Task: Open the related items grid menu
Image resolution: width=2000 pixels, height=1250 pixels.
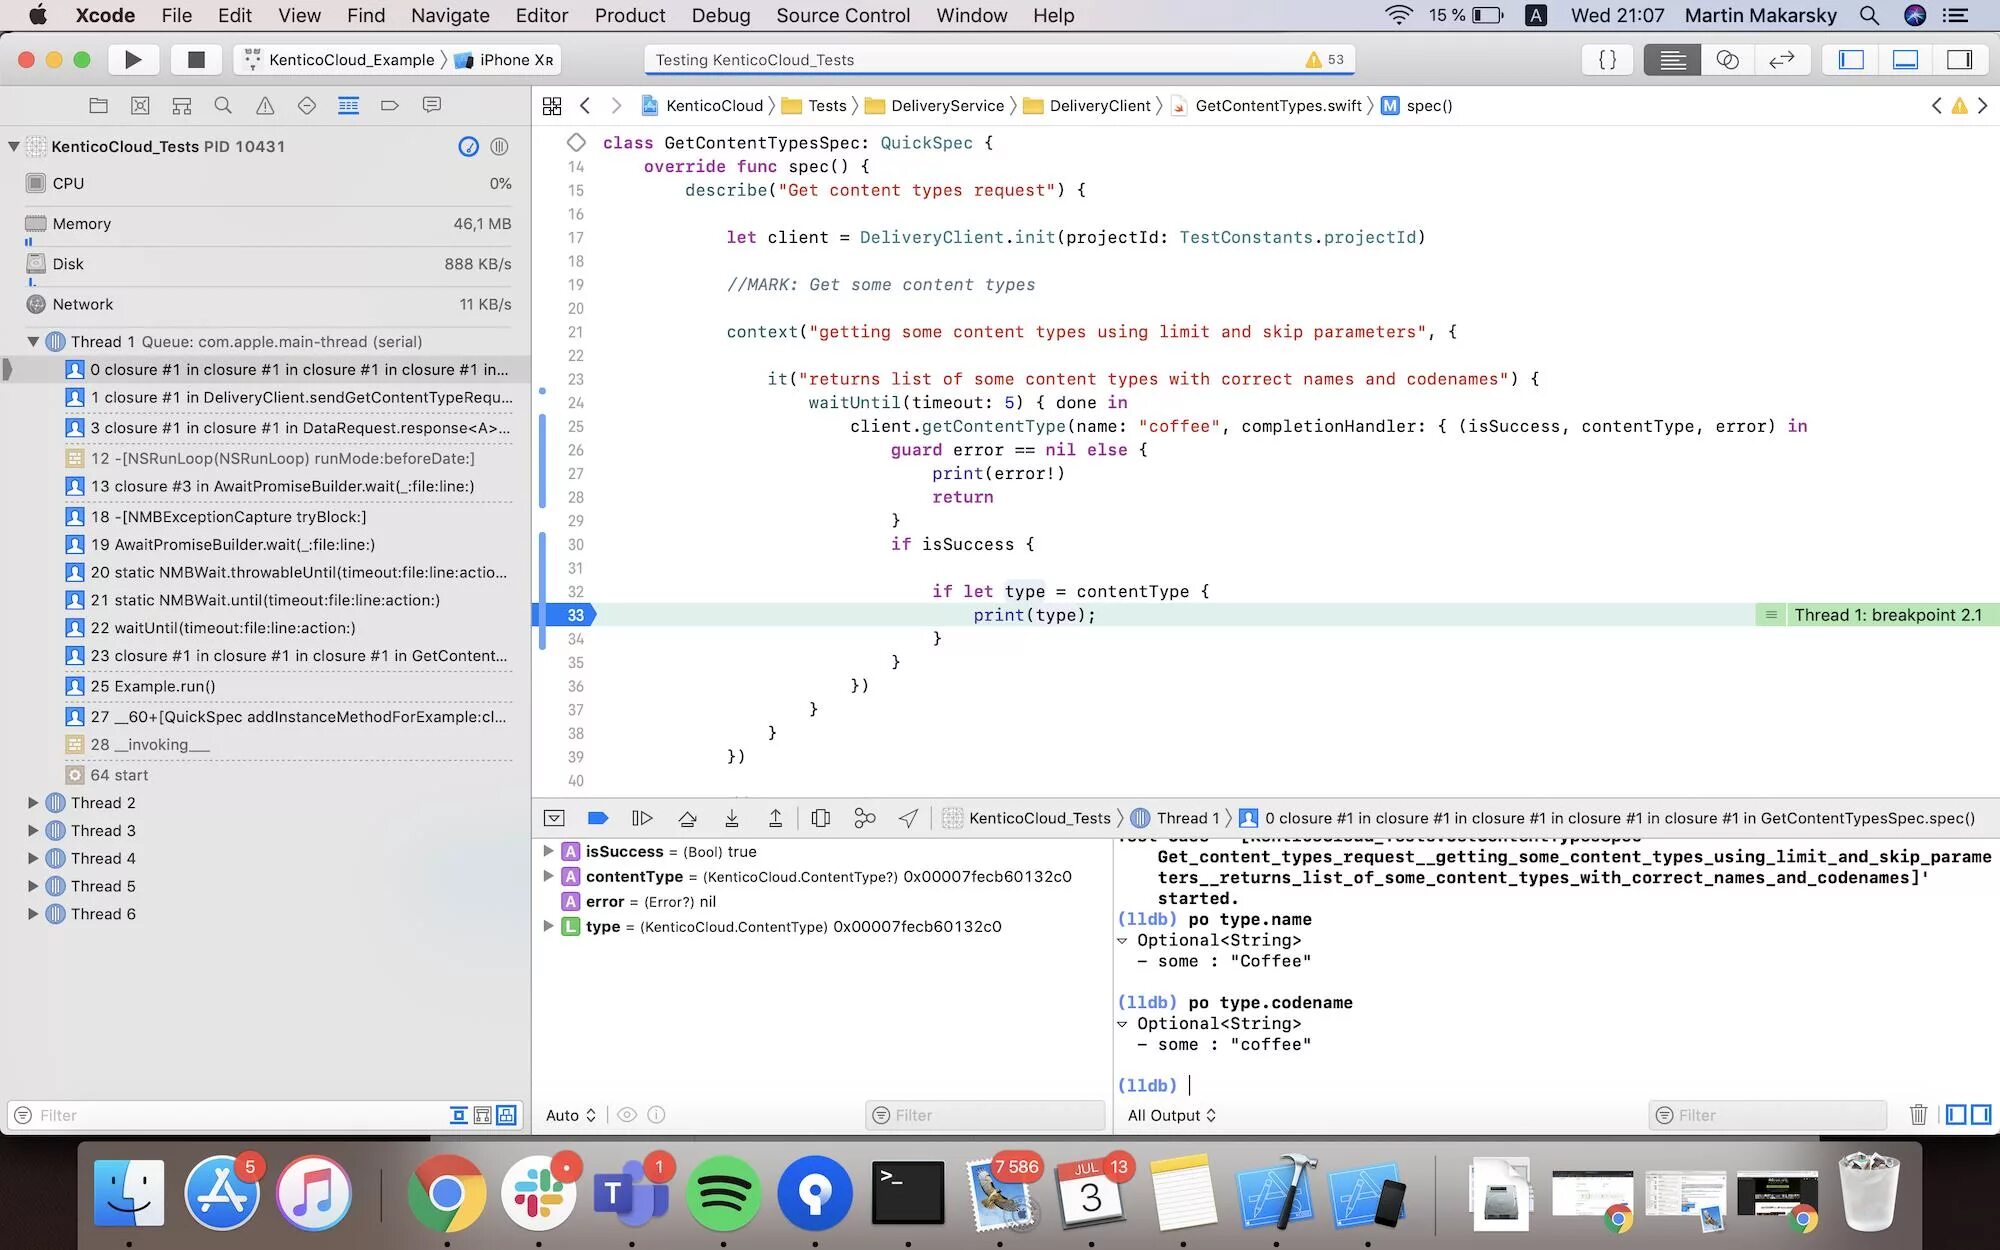Action: tap(552, 106)
